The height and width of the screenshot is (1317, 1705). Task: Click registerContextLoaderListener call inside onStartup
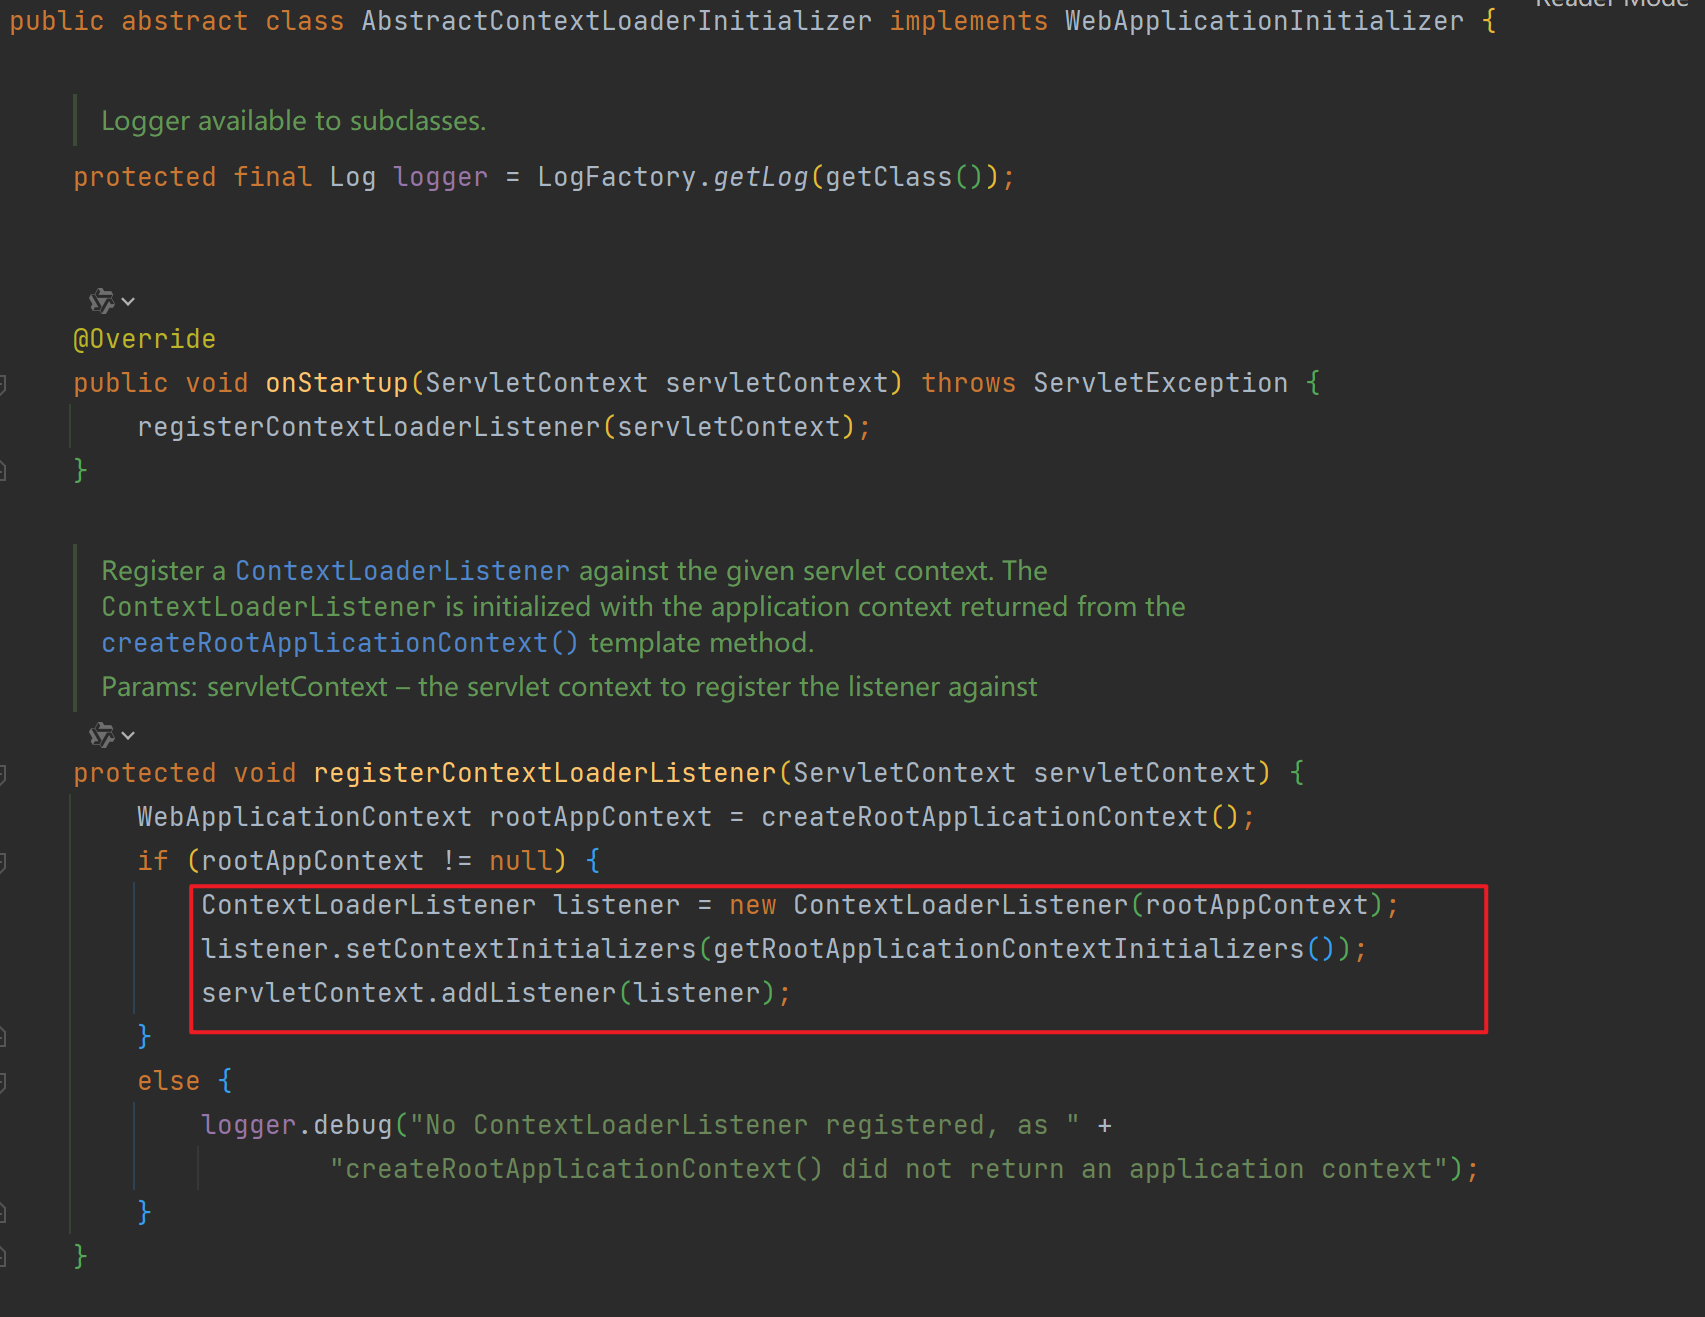coord(369,427)
